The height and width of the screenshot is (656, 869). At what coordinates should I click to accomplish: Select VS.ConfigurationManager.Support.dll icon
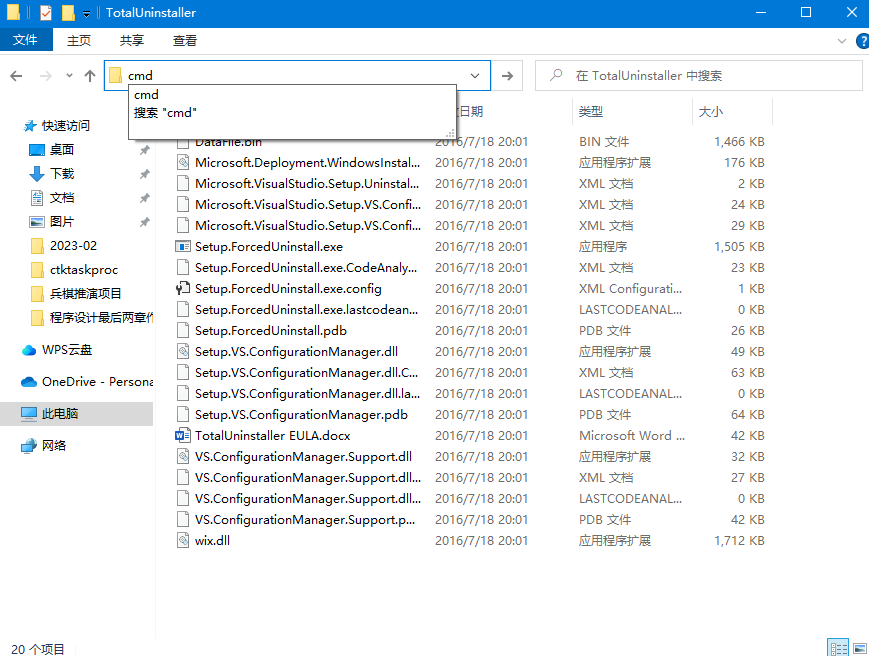click(183, 457)
